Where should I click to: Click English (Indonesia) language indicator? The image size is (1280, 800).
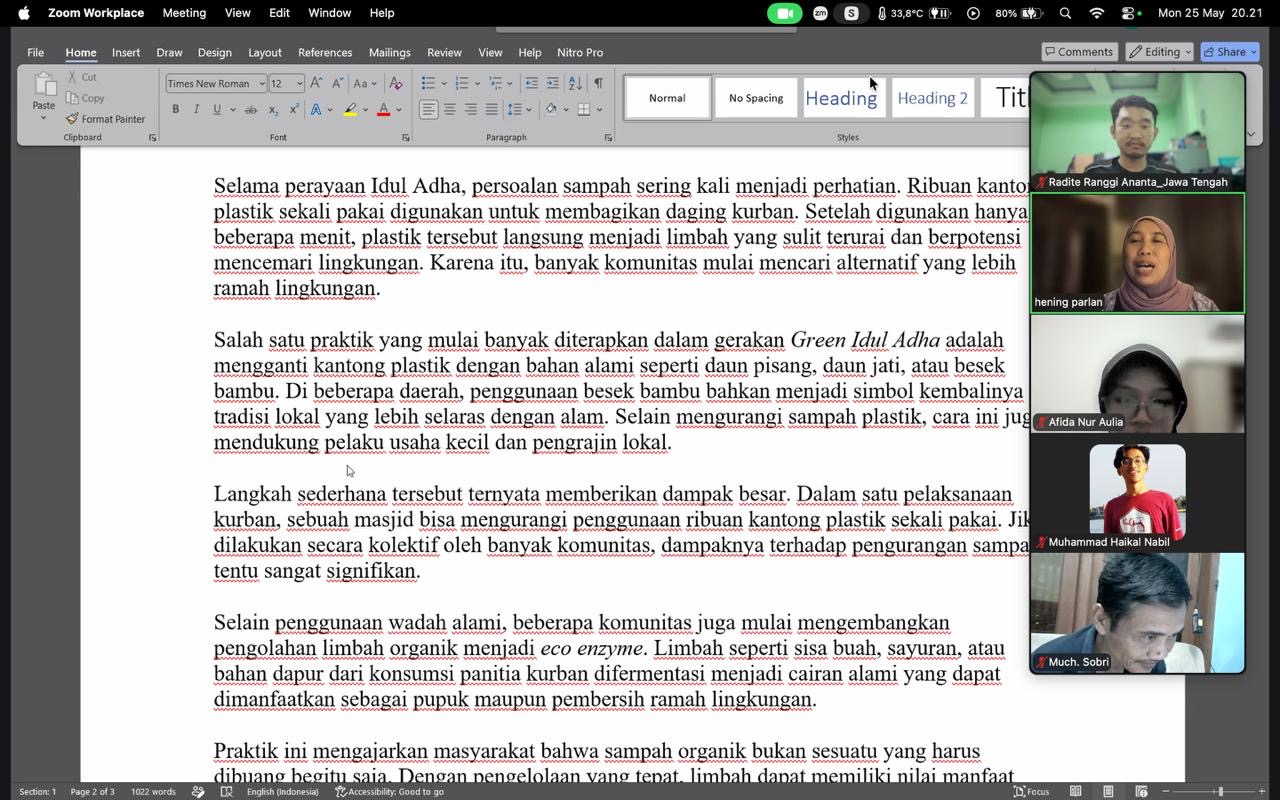282,791
